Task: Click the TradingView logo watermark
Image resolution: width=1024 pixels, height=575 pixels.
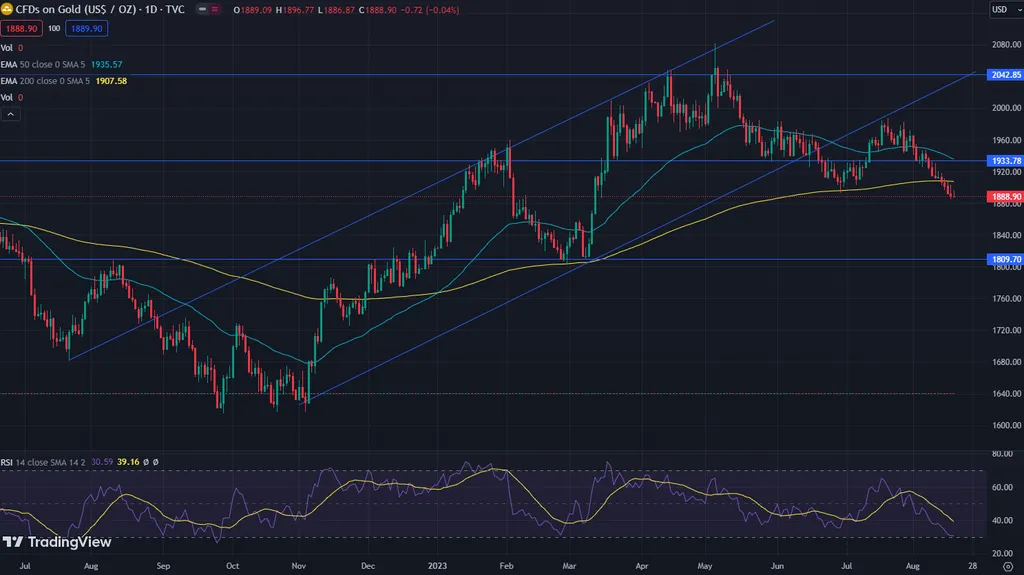Action: point(55,543)
